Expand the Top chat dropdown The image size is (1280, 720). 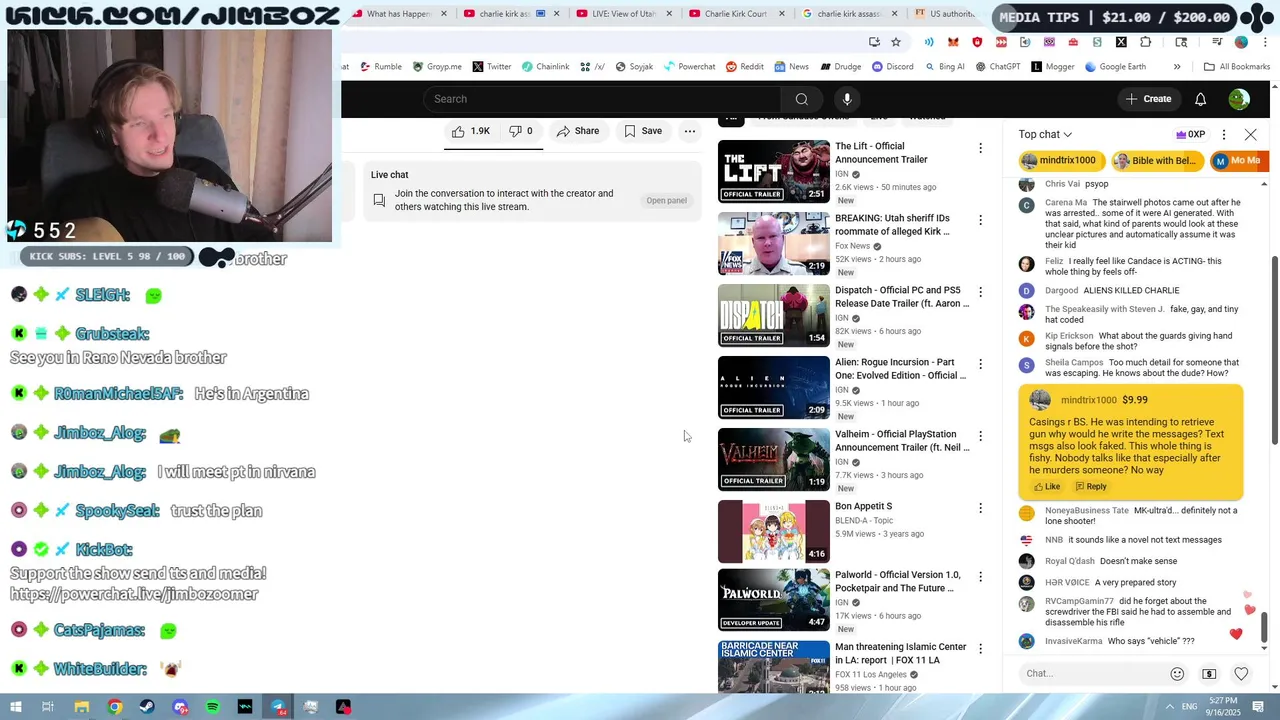(1045, 134)
